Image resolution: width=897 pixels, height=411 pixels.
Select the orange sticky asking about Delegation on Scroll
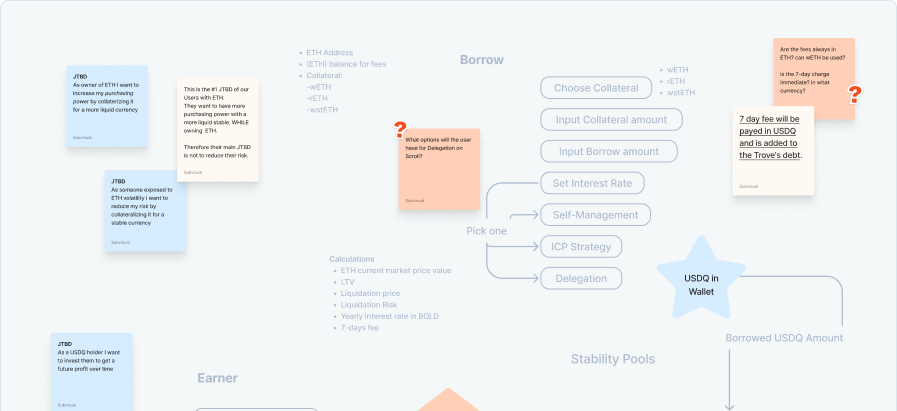coord(439,168)
